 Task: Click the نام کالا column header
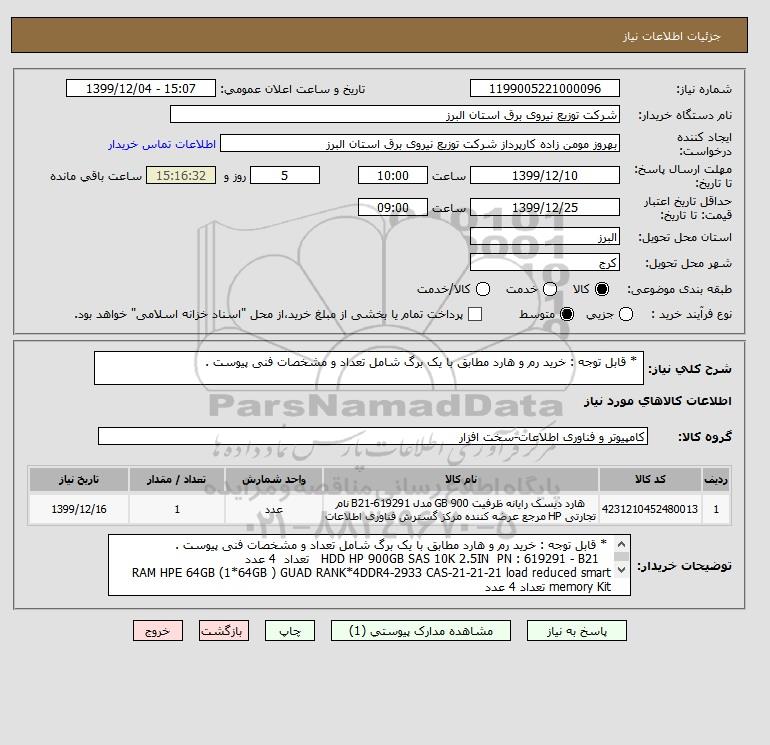(461, 479)
